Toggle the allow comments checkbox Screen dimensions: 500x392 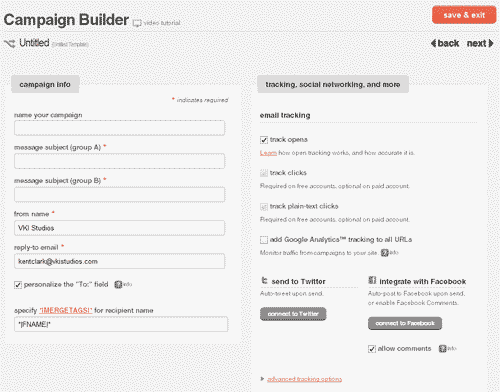click(372, 349)
